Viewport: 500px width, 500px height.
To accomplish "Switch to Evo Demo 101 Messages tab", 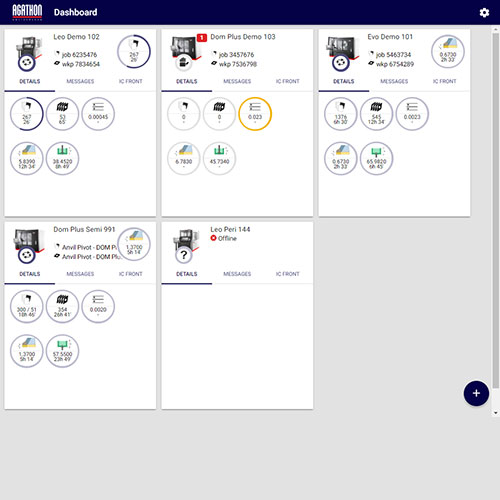I will (x=394, y=81).
